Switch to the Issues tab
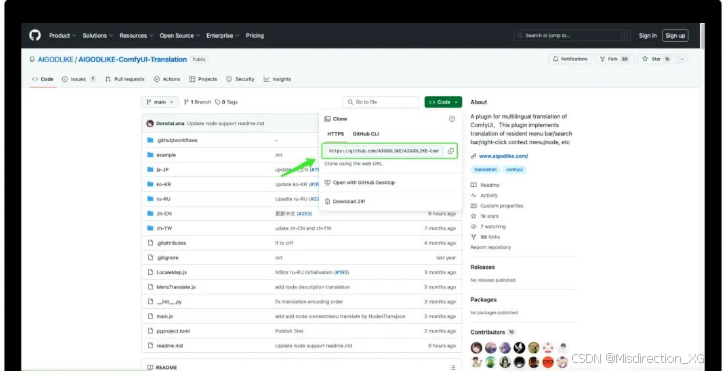This screenshot has width=724, height=371. pos(78,79)
